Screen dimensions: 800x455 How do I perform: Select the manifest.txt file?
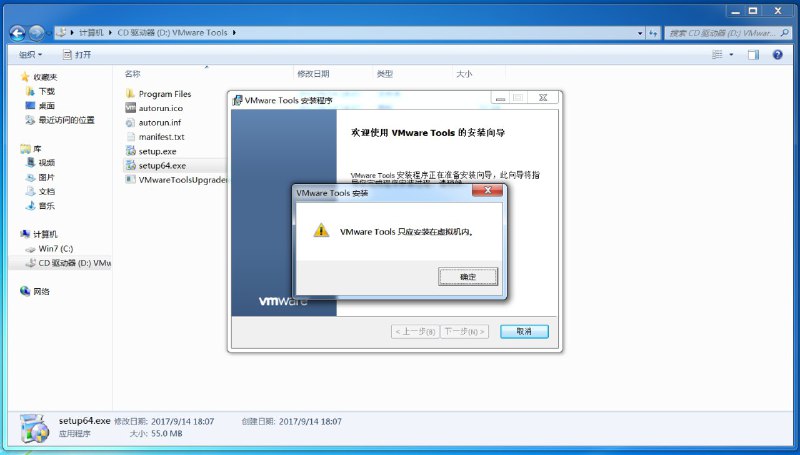(x=155, y=137)
